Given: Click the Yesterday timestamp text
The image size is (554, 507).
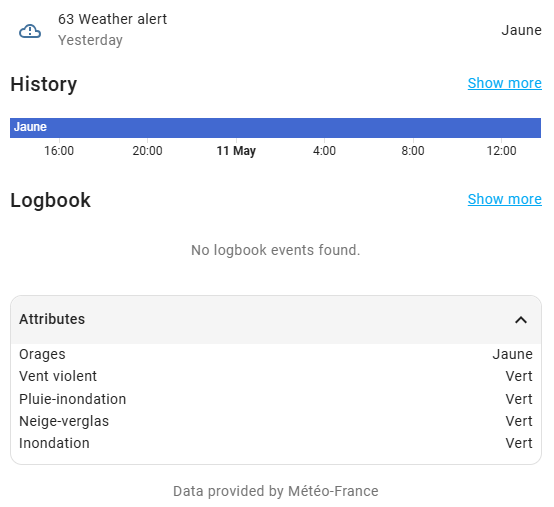Looking at the screenshot, I should pos(90,40).
